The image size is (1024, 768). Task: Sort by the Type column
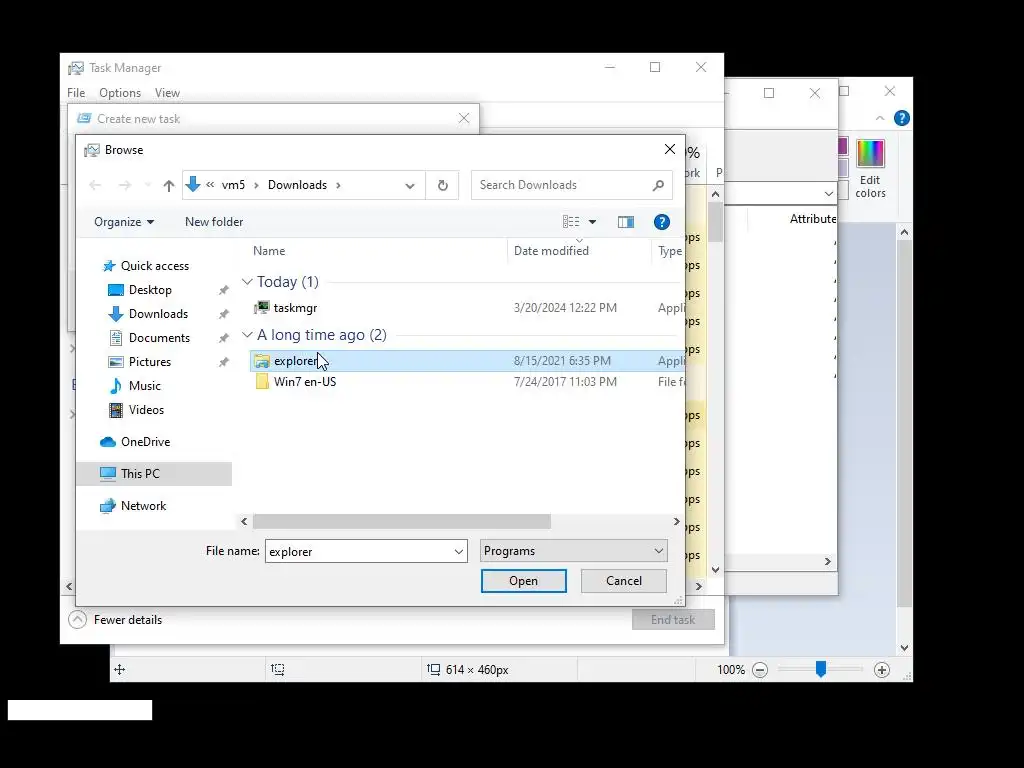point(669,251)
